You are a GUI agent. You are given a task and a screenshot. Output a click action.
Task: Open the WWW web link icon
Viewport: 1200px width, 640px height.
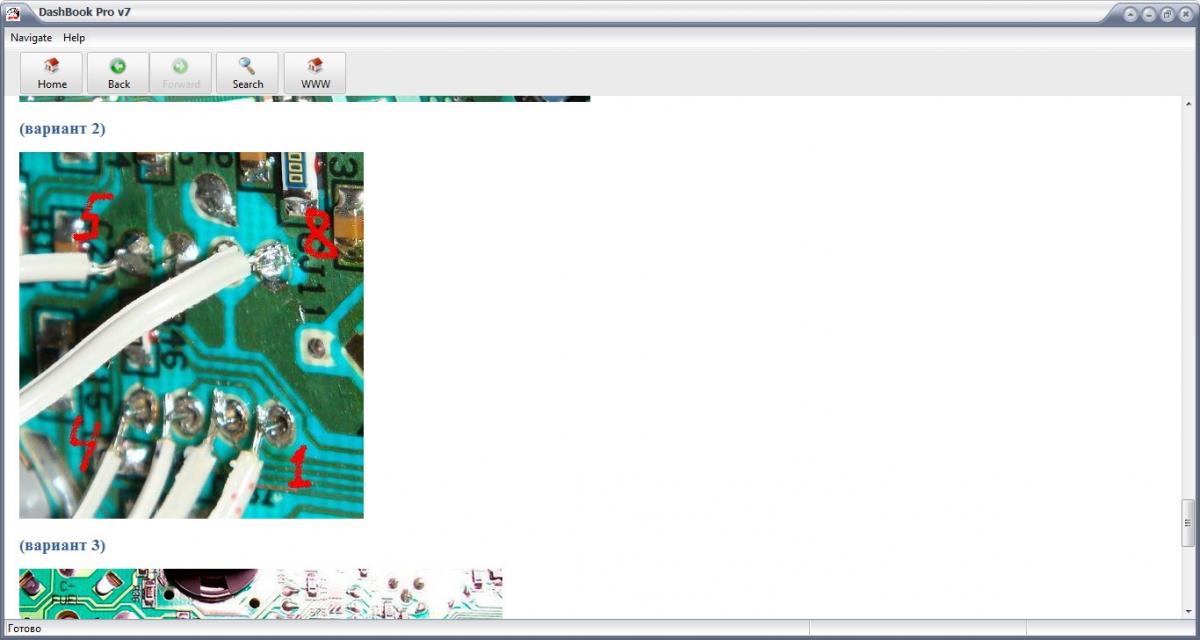315,73
